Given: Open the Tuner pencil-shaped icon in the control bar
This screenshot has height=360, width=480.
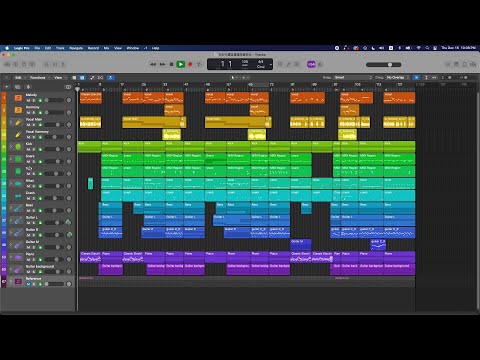Looking at the screenshot, I should tap(289, 64).
